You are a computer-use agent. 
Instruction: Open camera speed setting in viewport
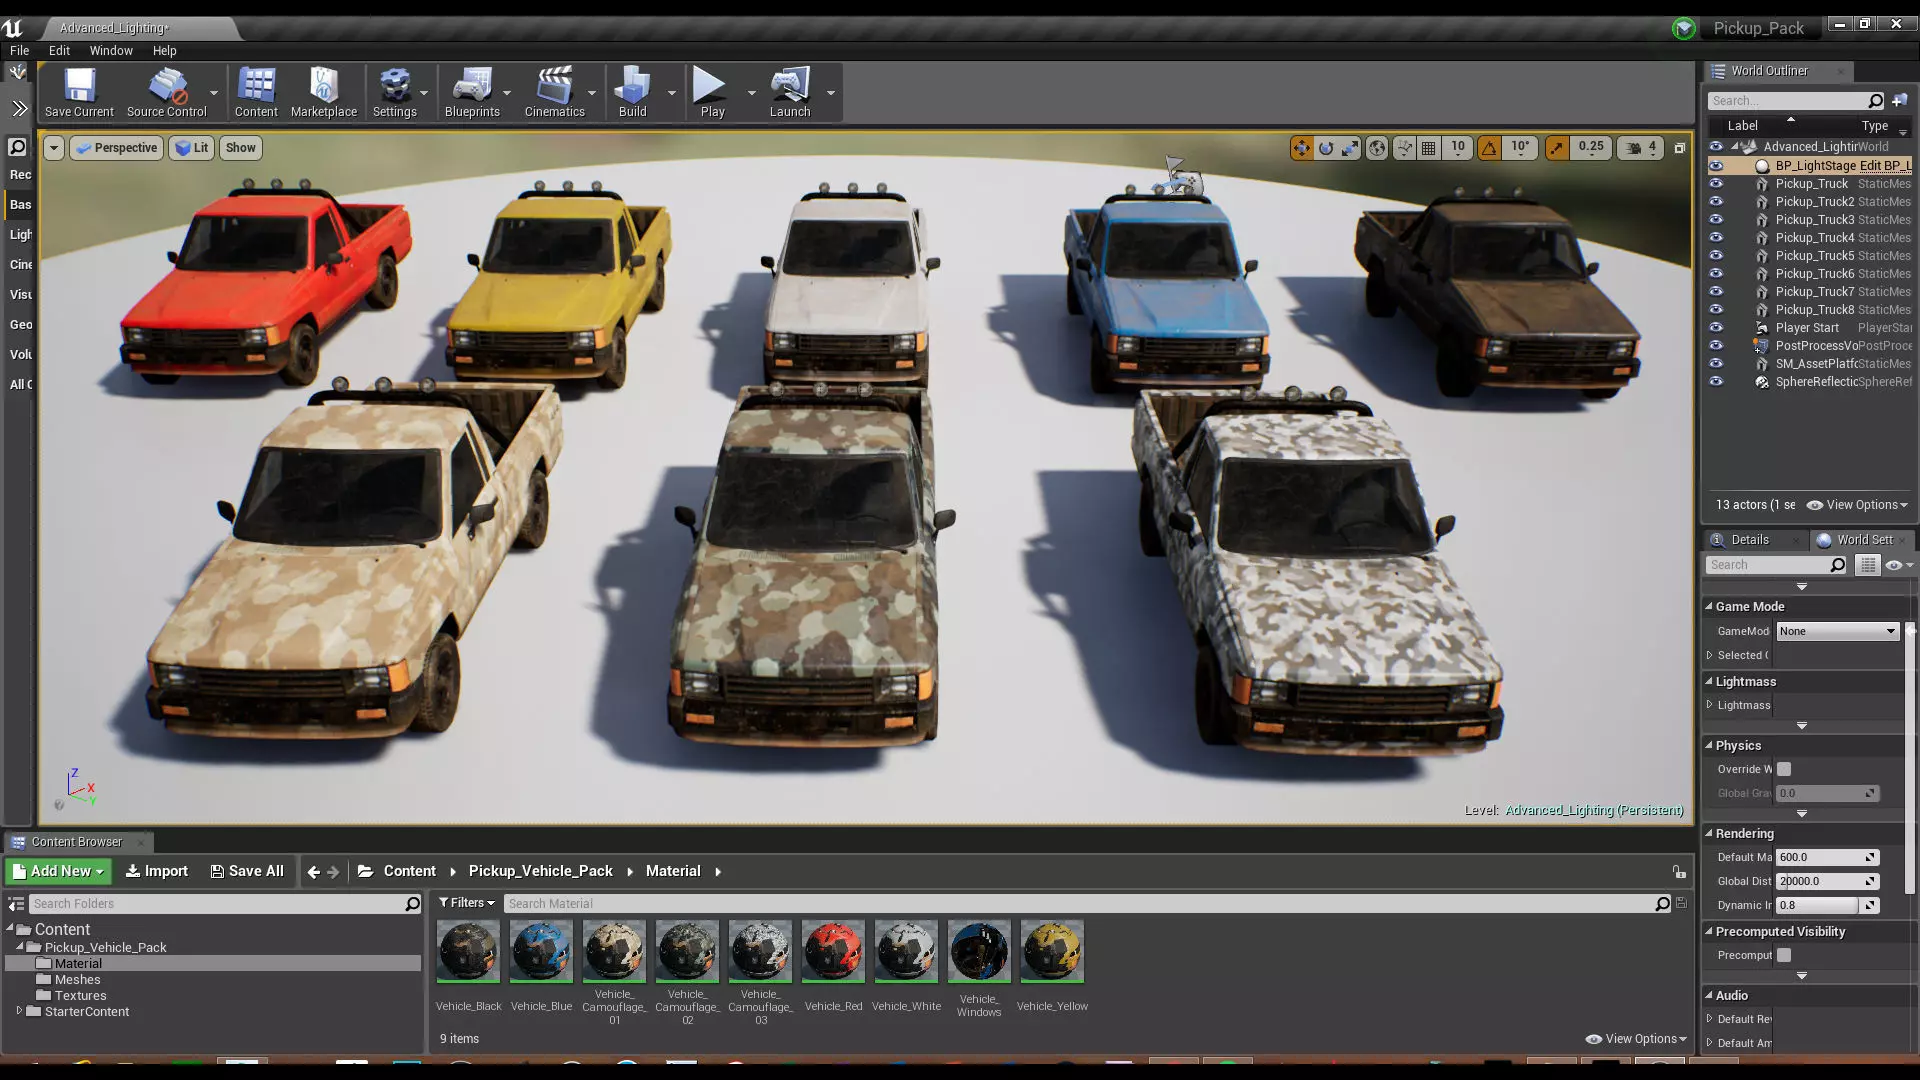tap(1641, 148)
